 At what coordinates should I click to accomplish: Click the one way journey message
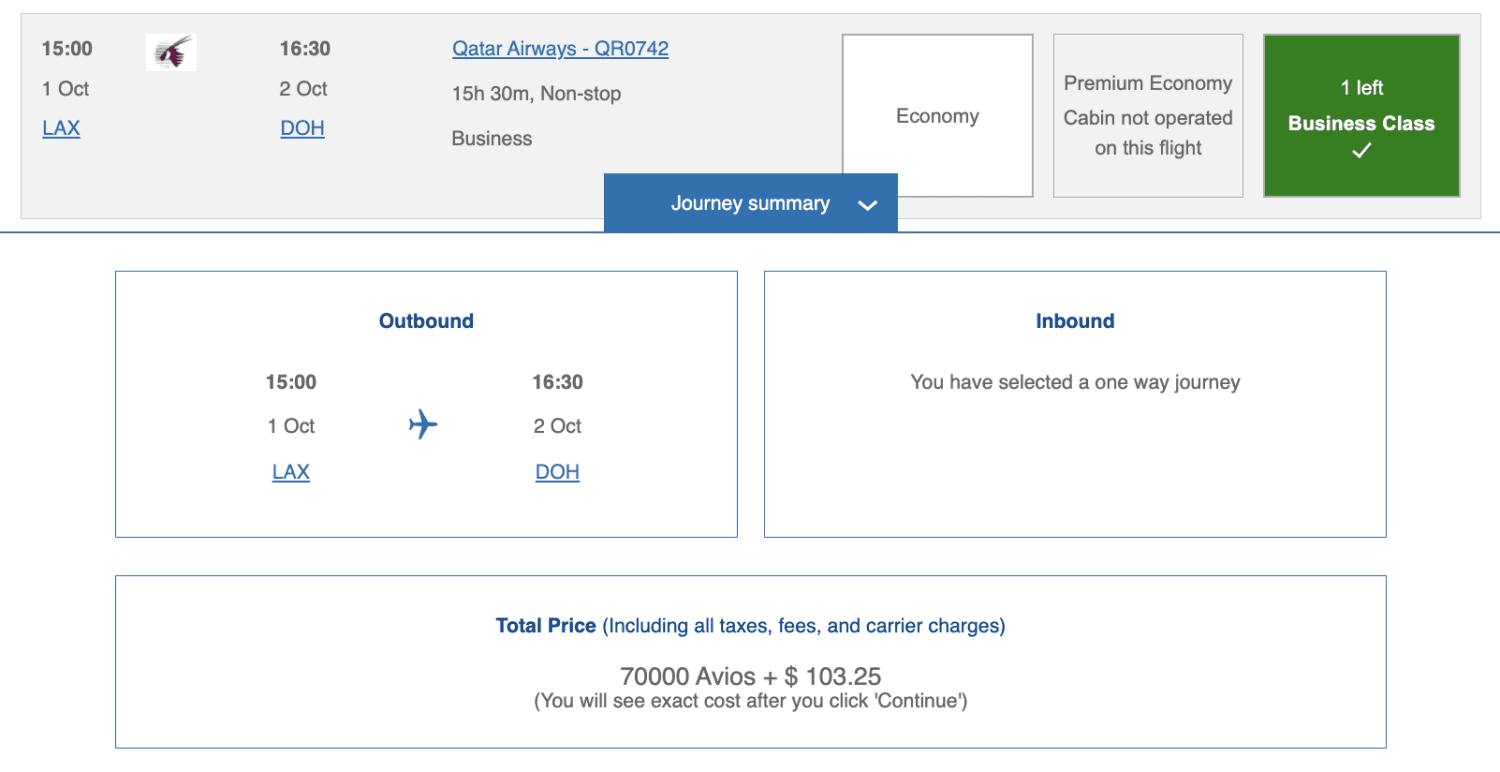pos(1075,382)
